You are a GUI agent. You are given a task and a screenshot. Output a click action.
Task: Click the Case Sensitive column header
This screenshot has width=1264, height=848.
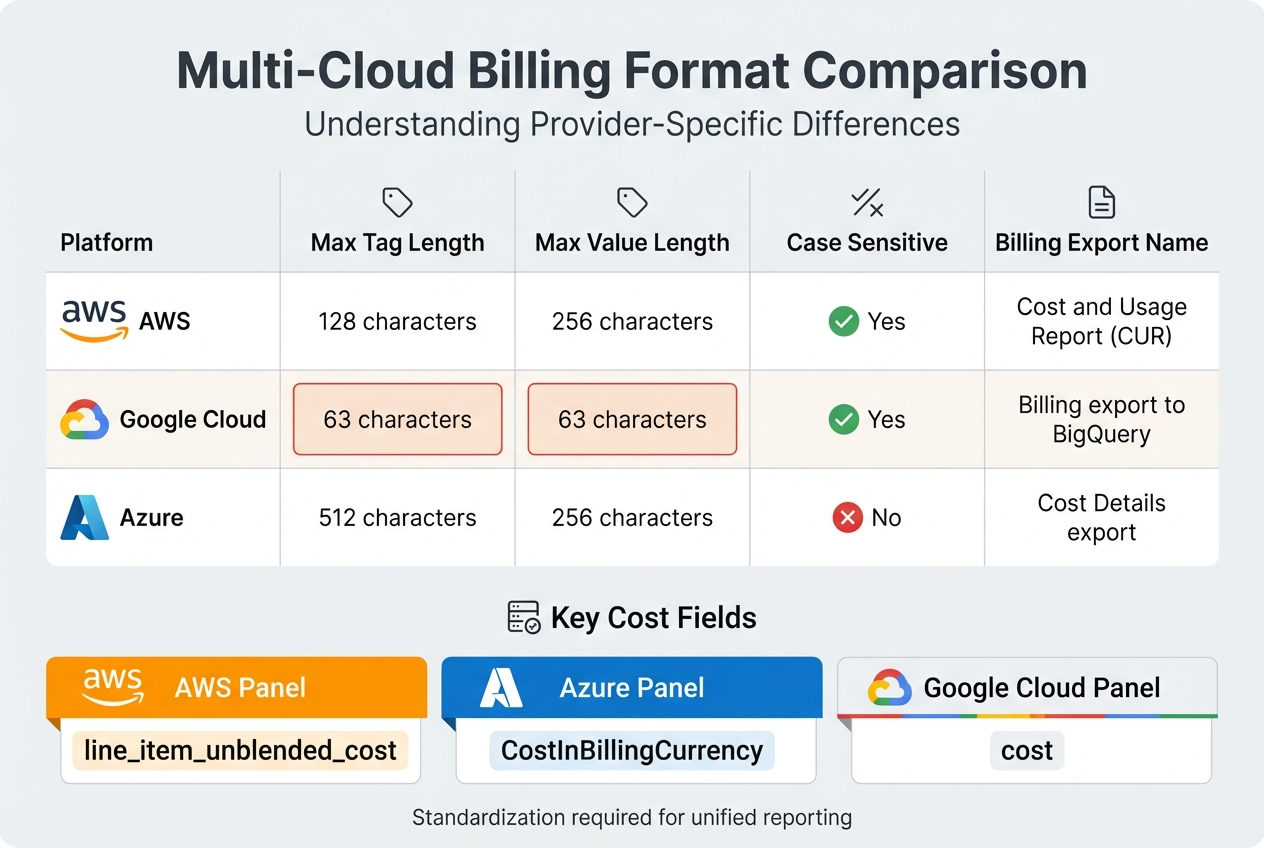tap(867, 243)
